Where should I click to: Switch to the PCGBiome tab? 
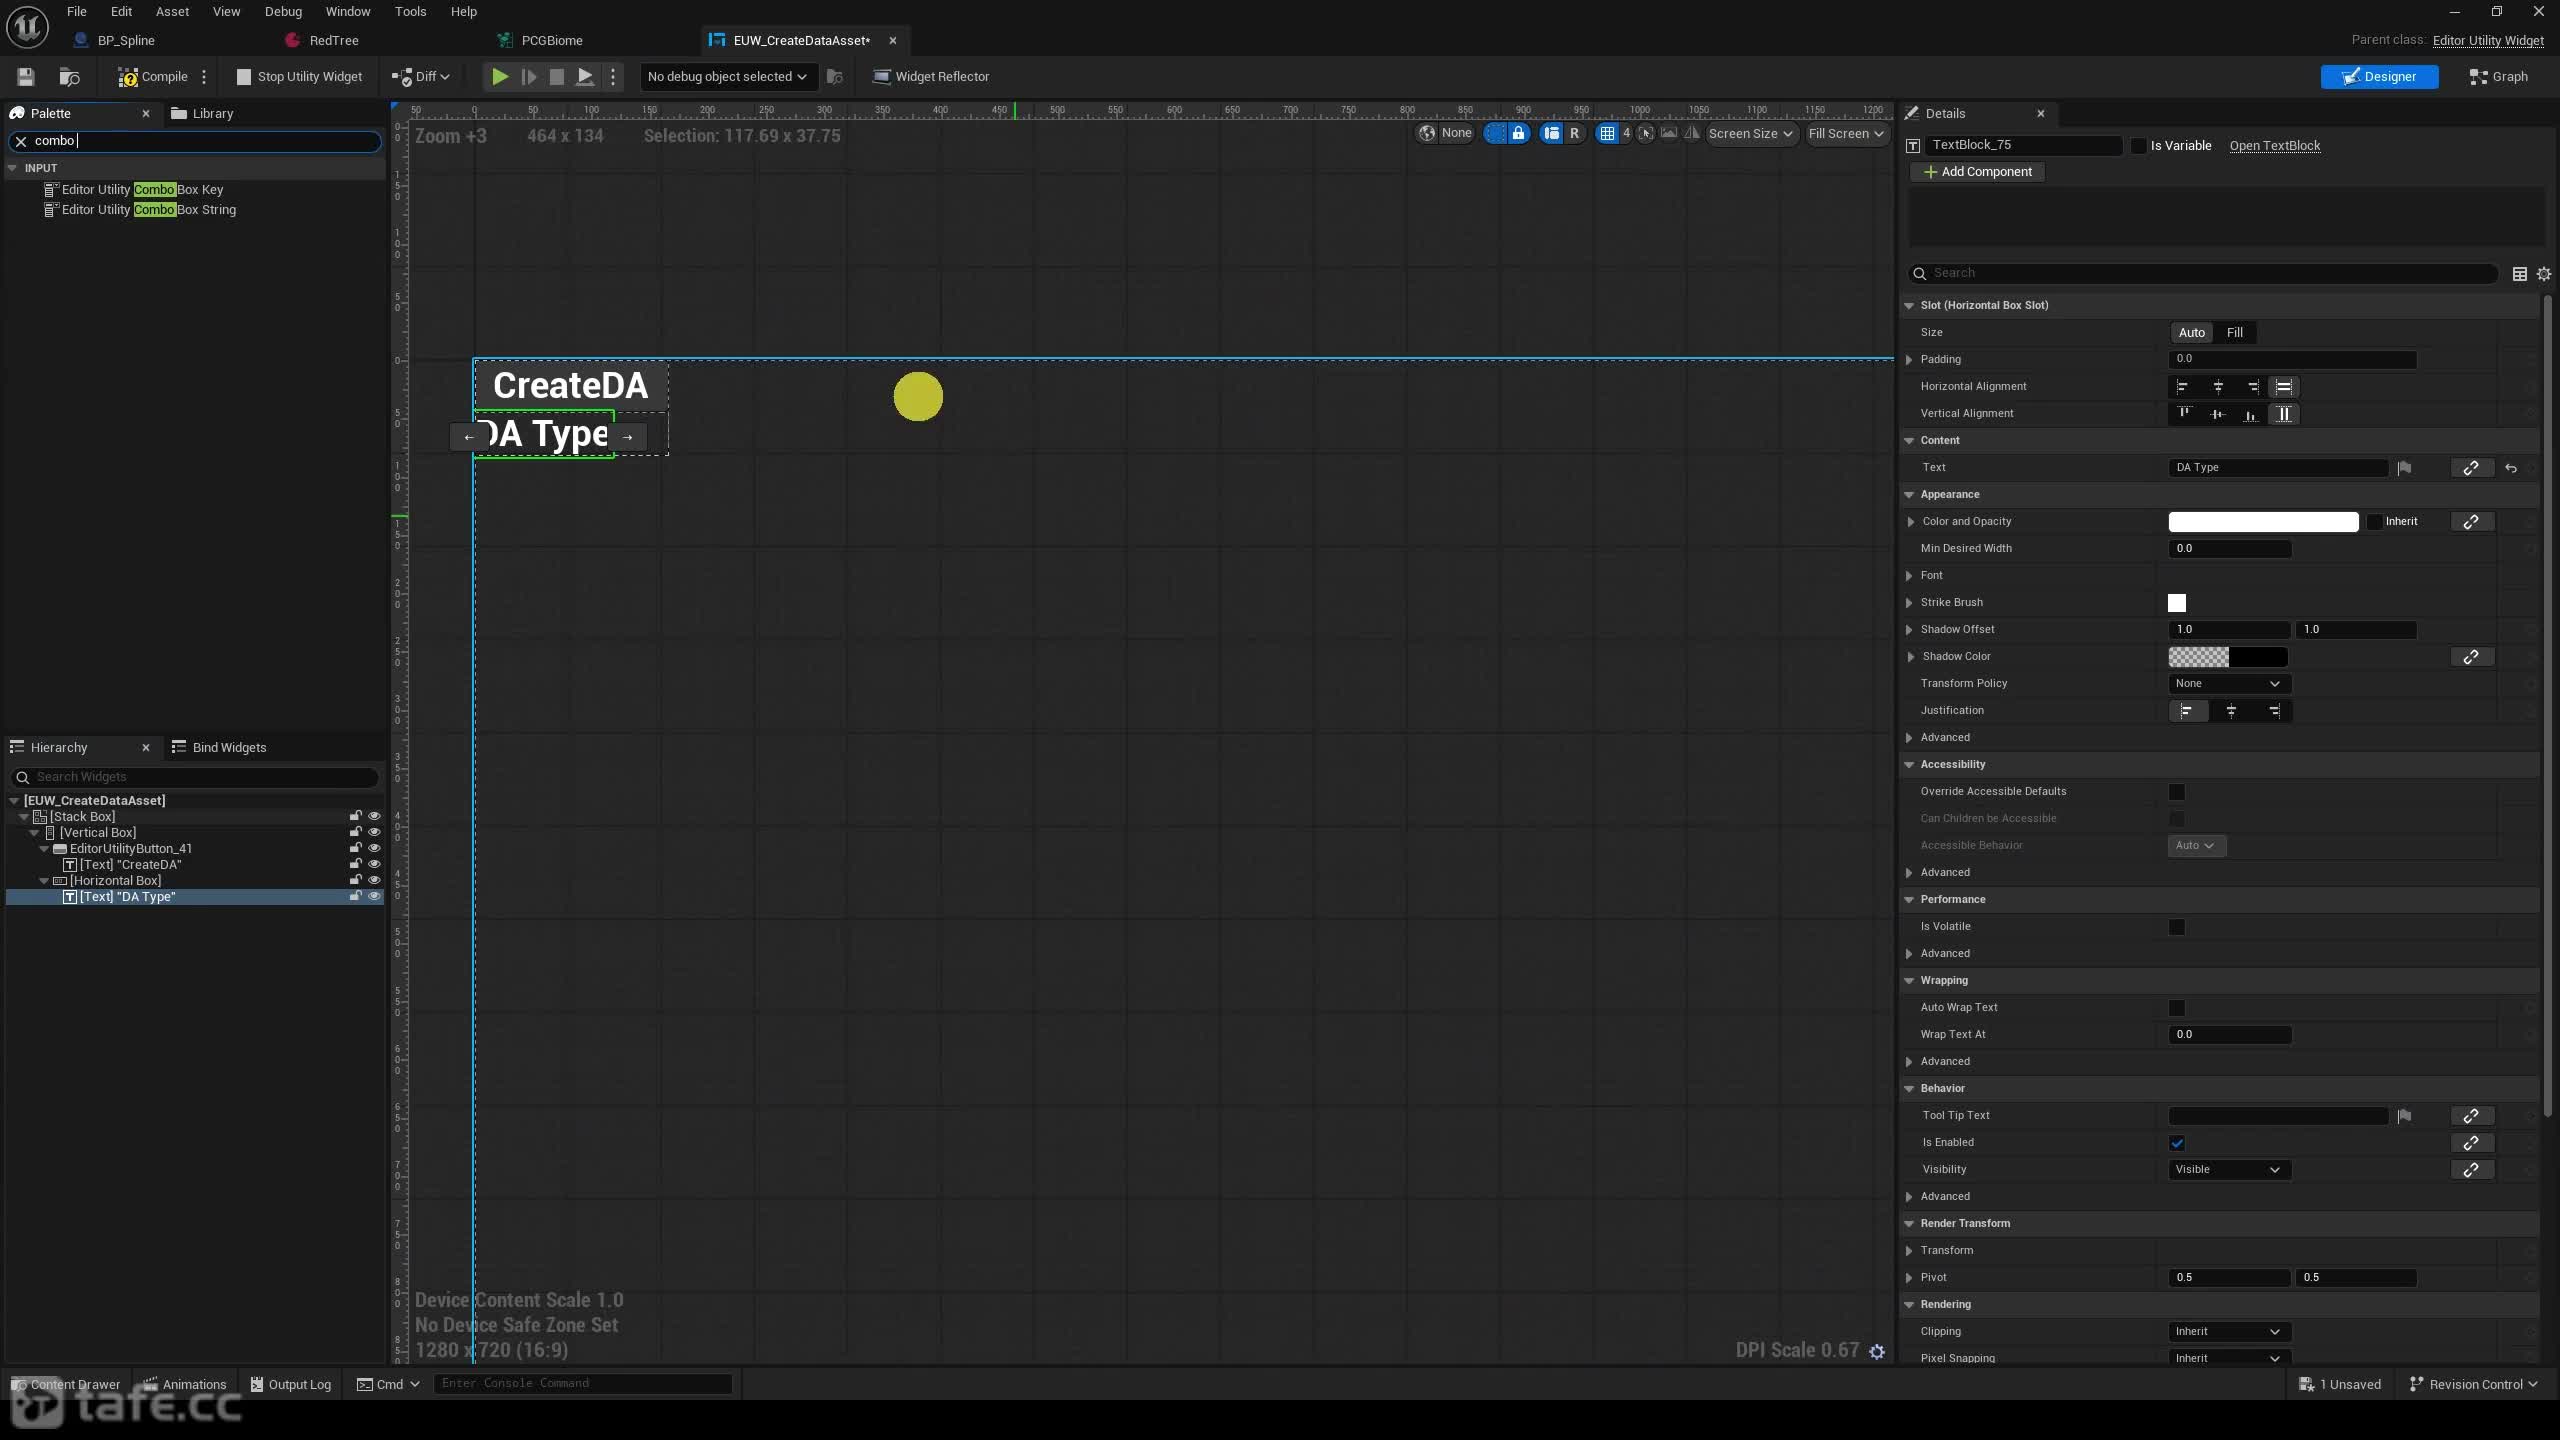pos(552,40)
